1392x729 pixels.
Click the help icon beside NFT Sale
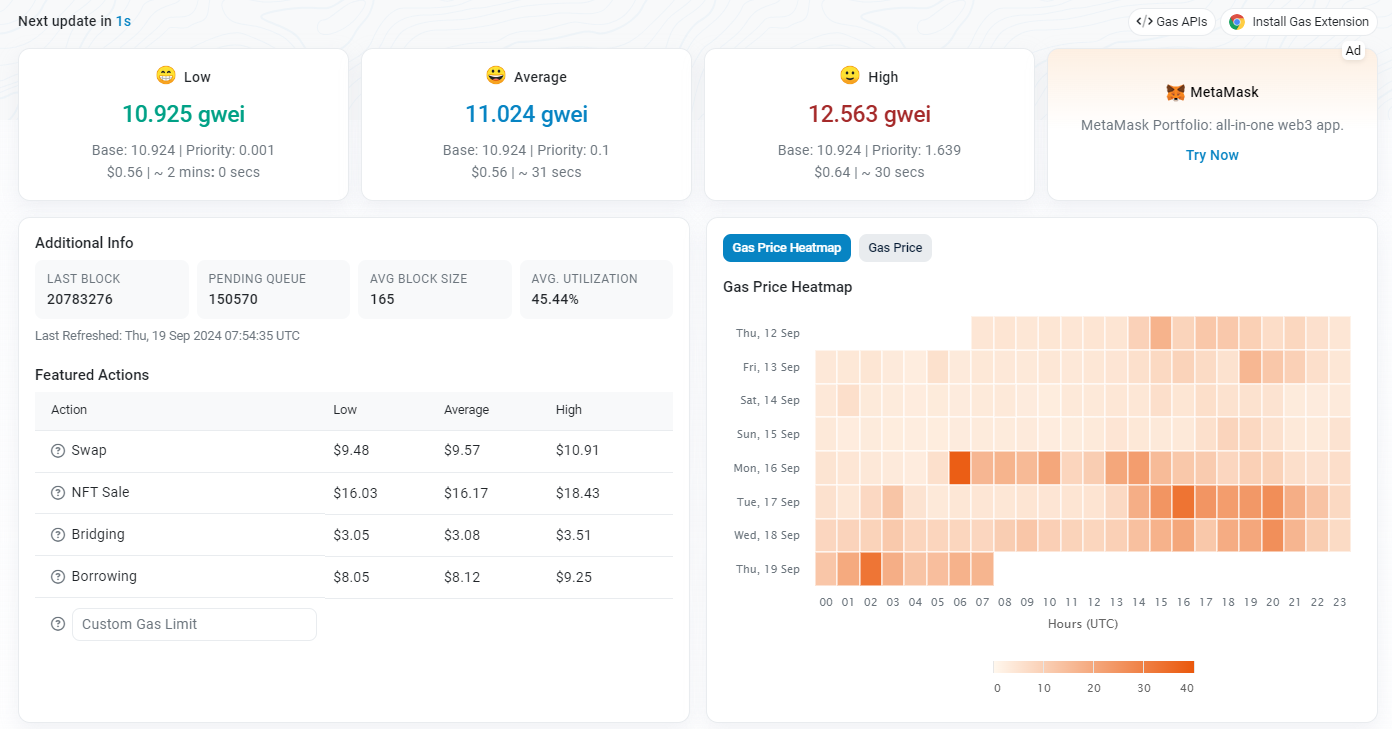coord(58,493)
